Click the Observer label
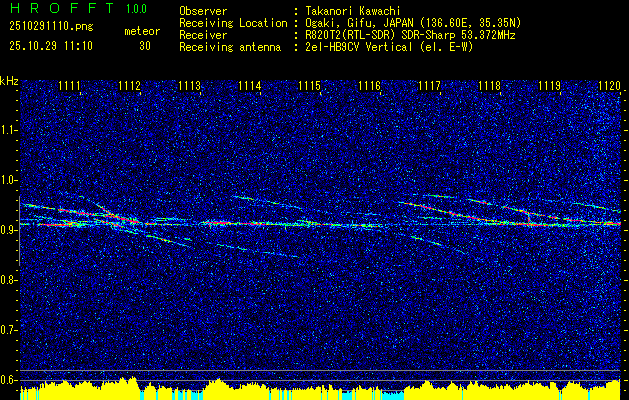 pos(203,11)
